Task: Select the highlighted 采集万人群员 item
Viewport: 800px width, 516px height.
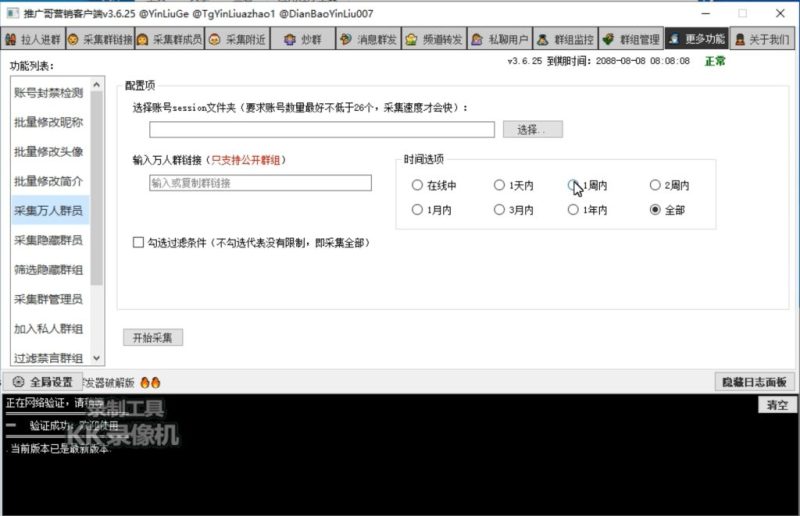Action: coord(48,210)
